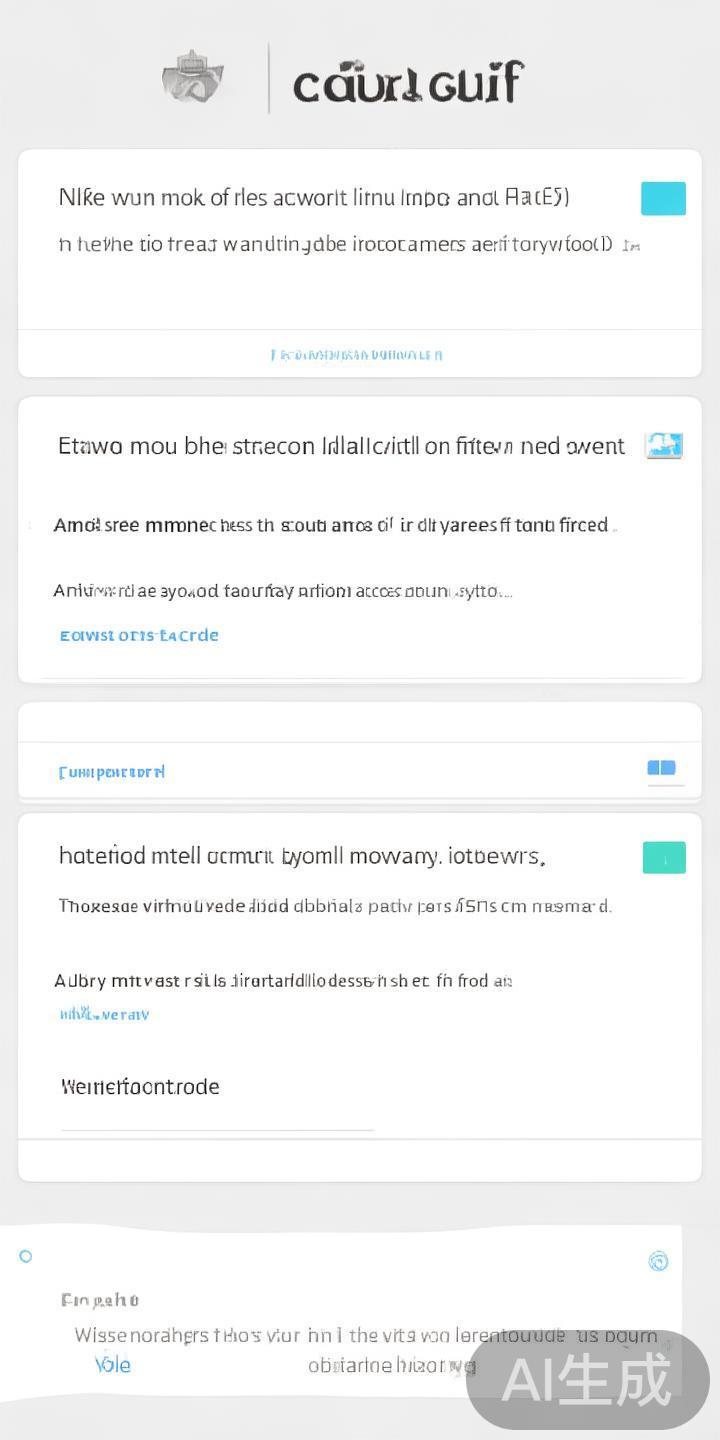Screen dimensions: 720x1440
Task: Click the logo icon beside the caurguif title
Action: [x=193, y=78]
